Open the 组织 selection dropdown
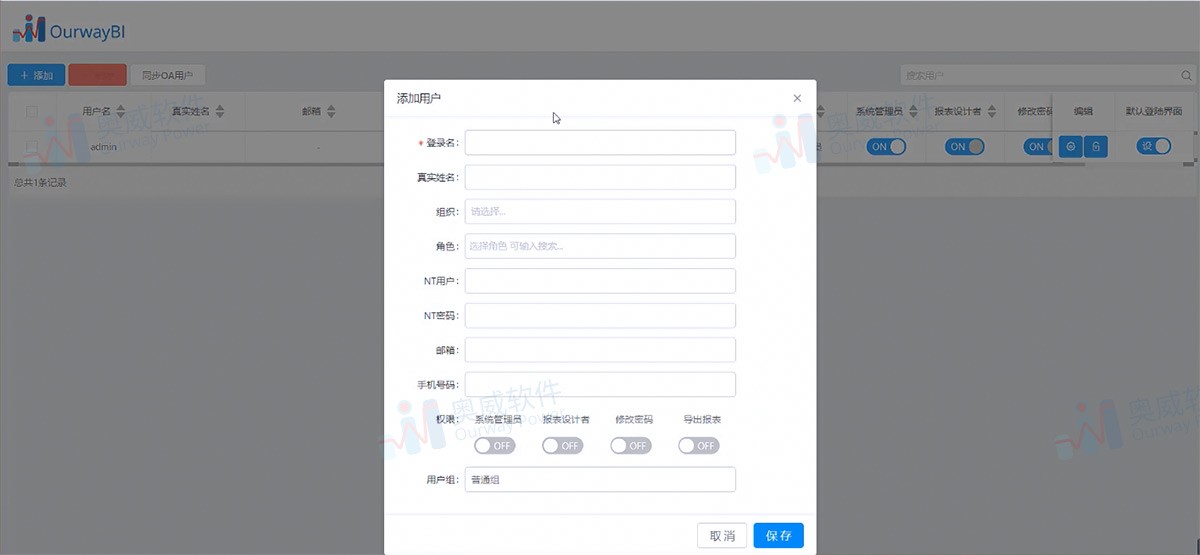Viewport: 1200px width, 555px height. tap(600, 211)
